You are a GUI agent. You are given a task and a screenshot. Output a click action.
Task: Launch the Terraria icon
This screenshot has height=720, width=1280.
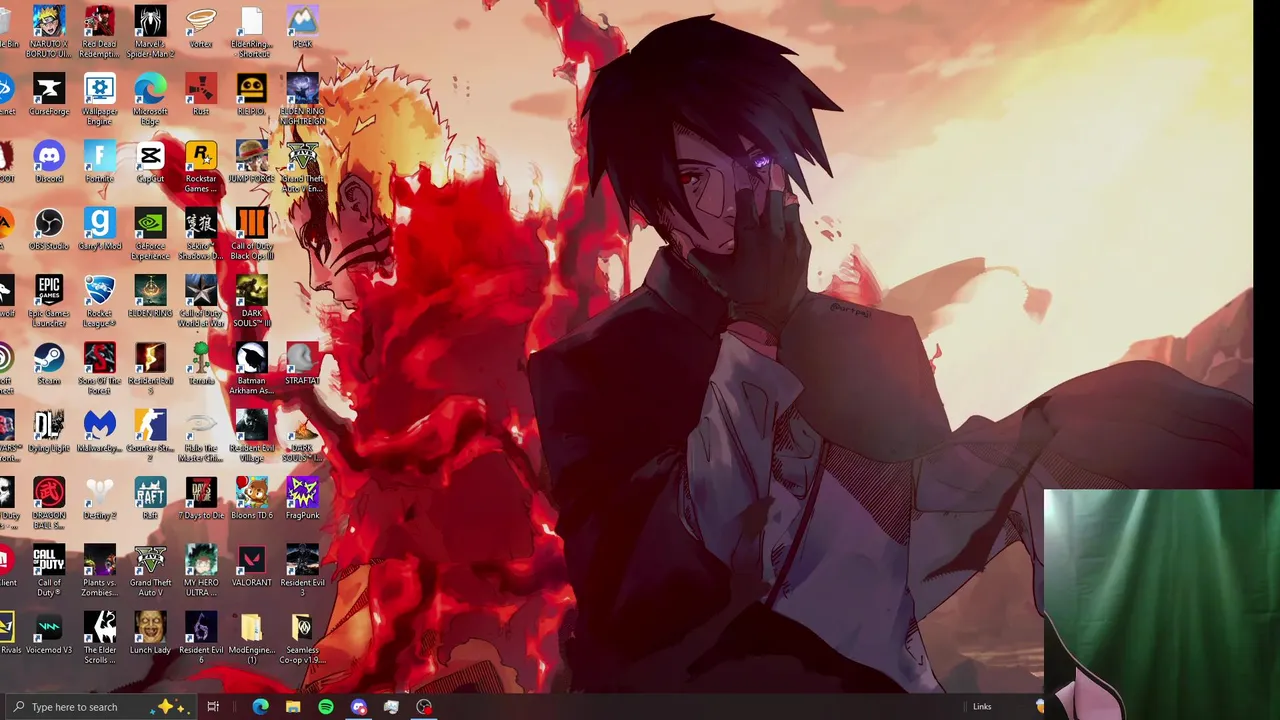[201, 364]
